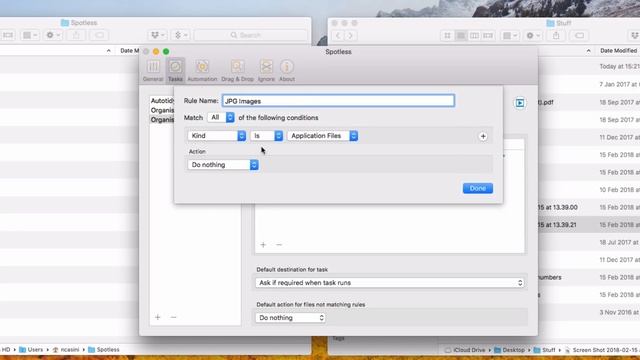The height and width of the screenshot is (360, 640).
Task: Switch to the Tasks tab
Action: pos(176,70)
